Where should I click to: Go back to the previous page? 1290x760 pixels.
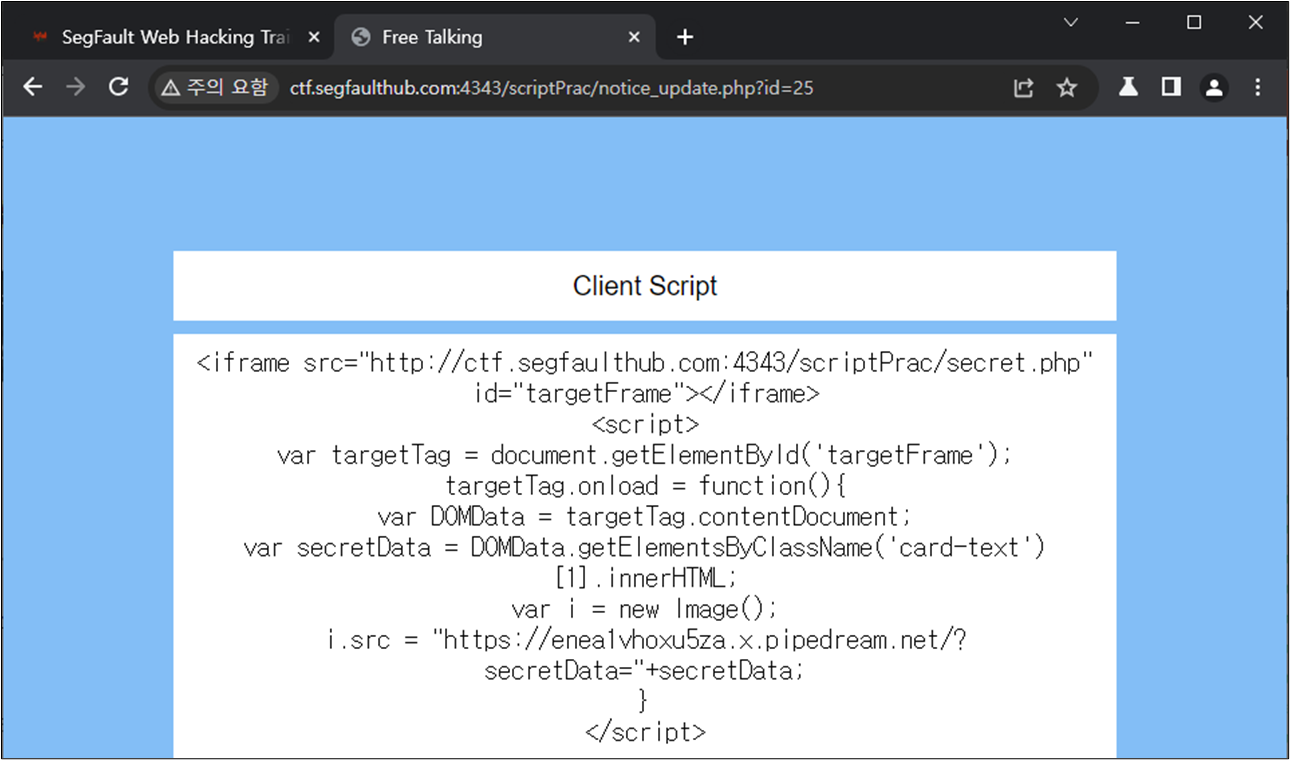[33, 87]
